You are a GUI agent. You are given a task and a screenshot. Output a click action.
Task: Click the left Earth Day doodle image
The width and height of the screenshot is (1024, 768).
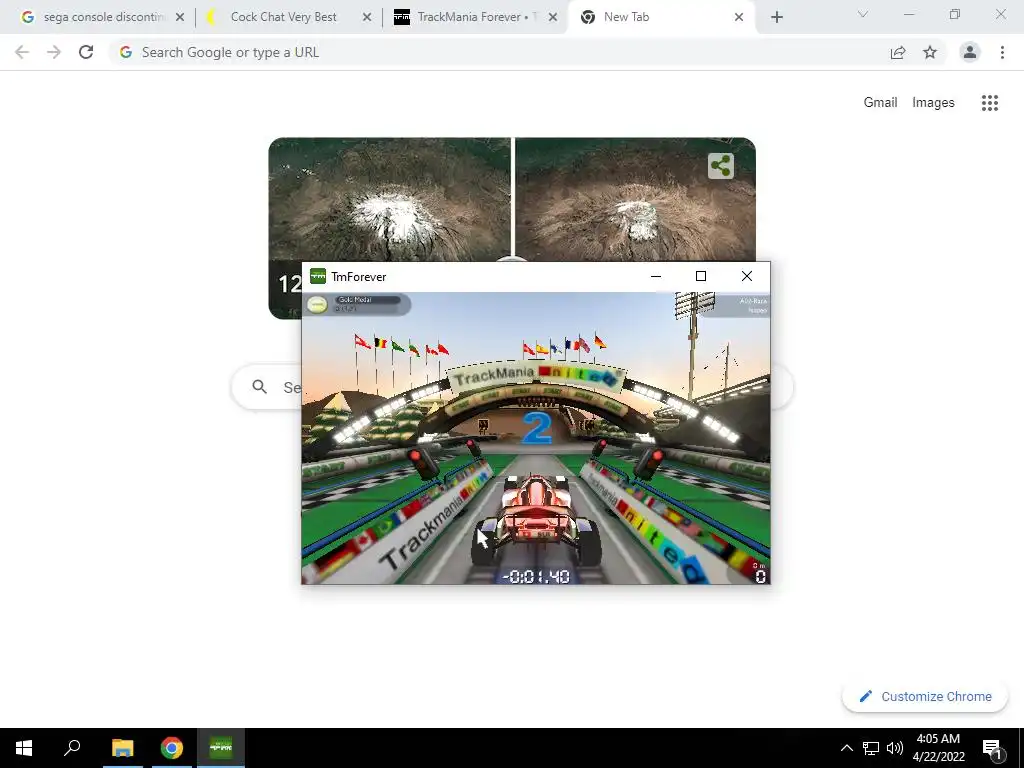389,199
